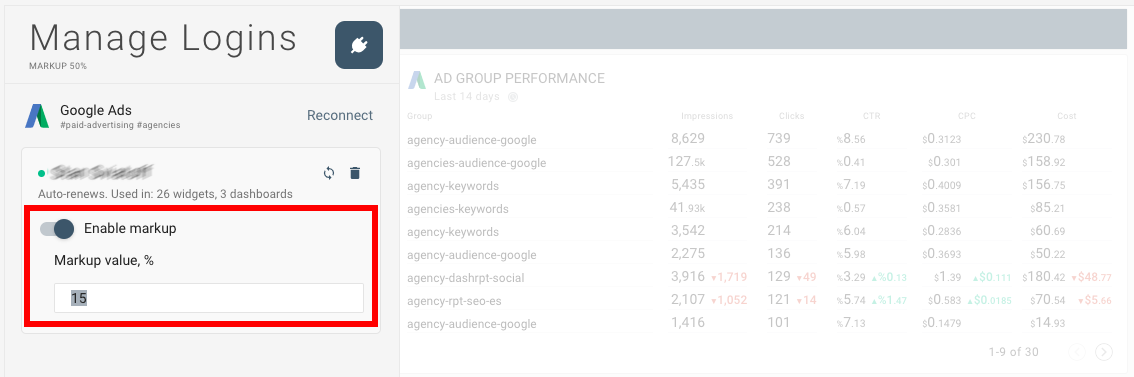The width and height of the screenshot is (1134, 377).
Task: Click the green status dot by account name
Action: pyautogui.click(x=41, y=173)
